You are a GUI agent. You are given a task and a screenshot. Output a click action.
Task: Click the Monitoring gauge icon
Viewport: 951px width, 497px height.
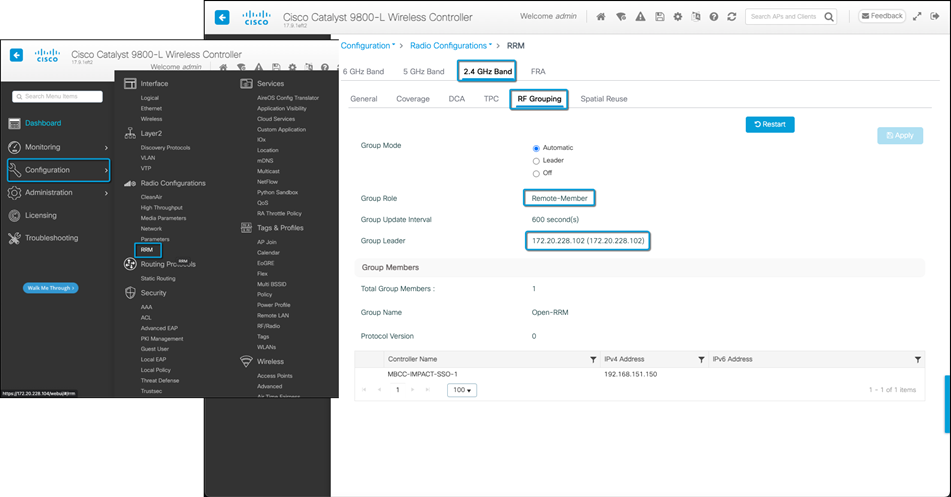point(15,147)
